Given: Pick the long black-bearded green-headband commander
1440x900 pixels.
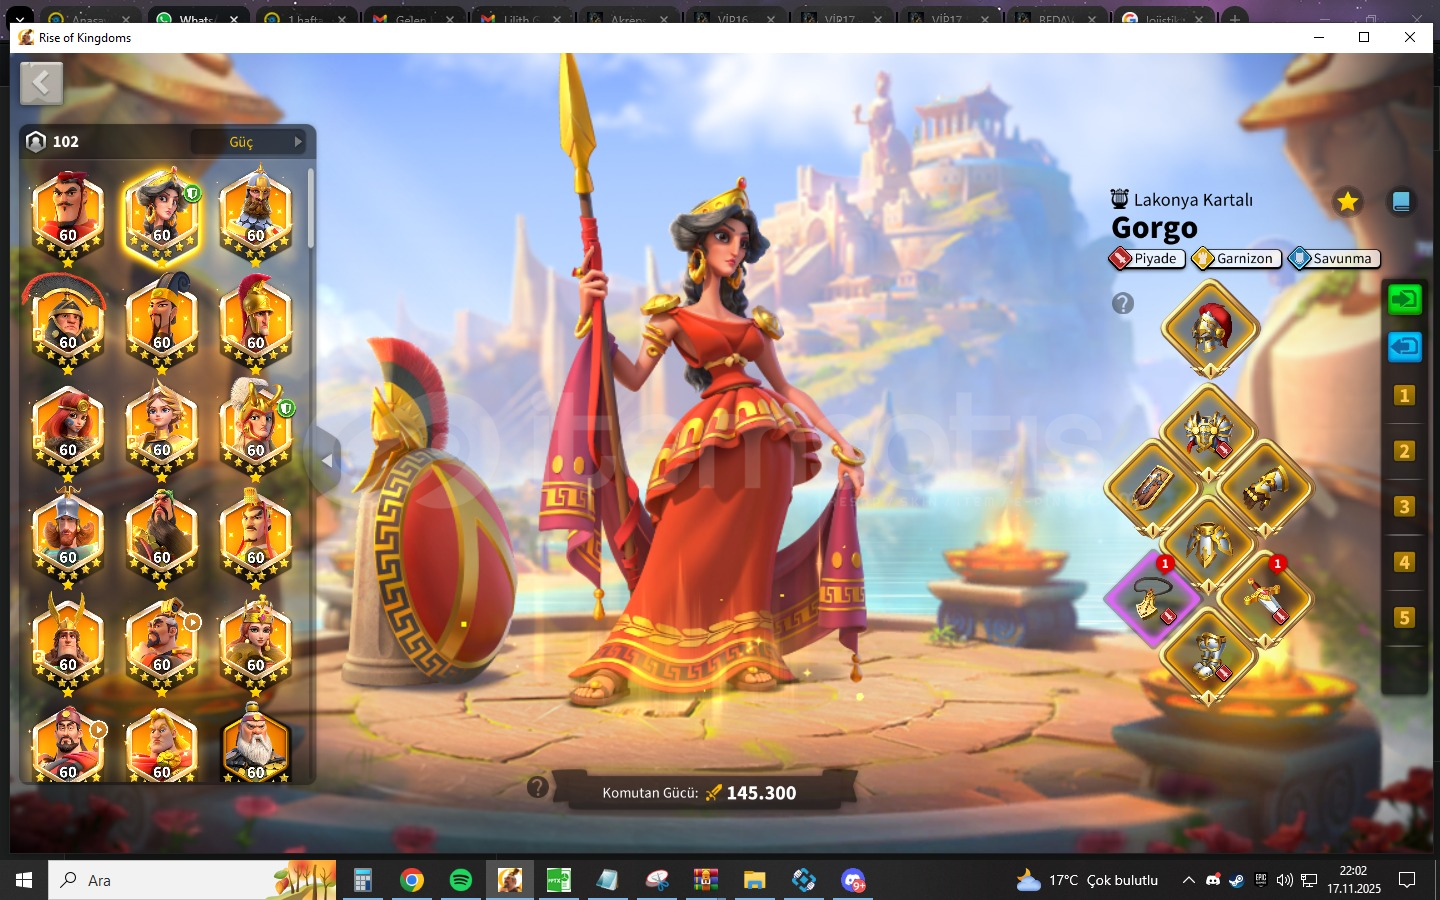Looking at the screenshot, I should [x=162, y=537].
